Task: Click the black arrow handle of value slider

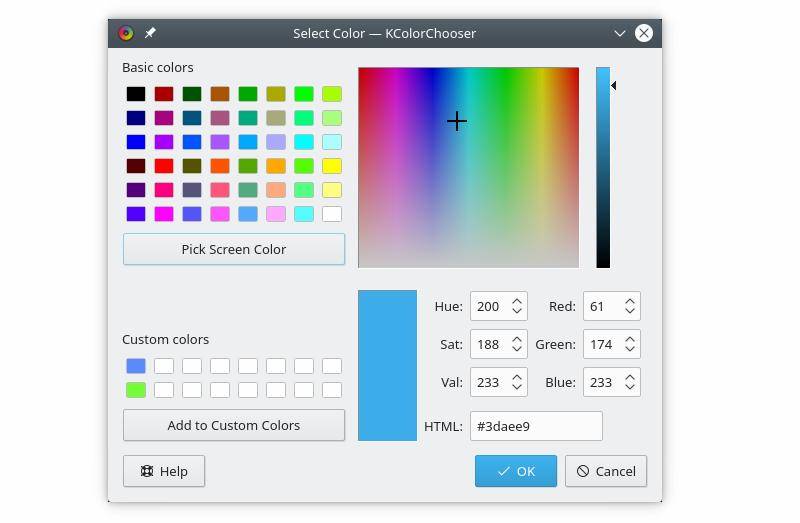Action: coord(614,86)
